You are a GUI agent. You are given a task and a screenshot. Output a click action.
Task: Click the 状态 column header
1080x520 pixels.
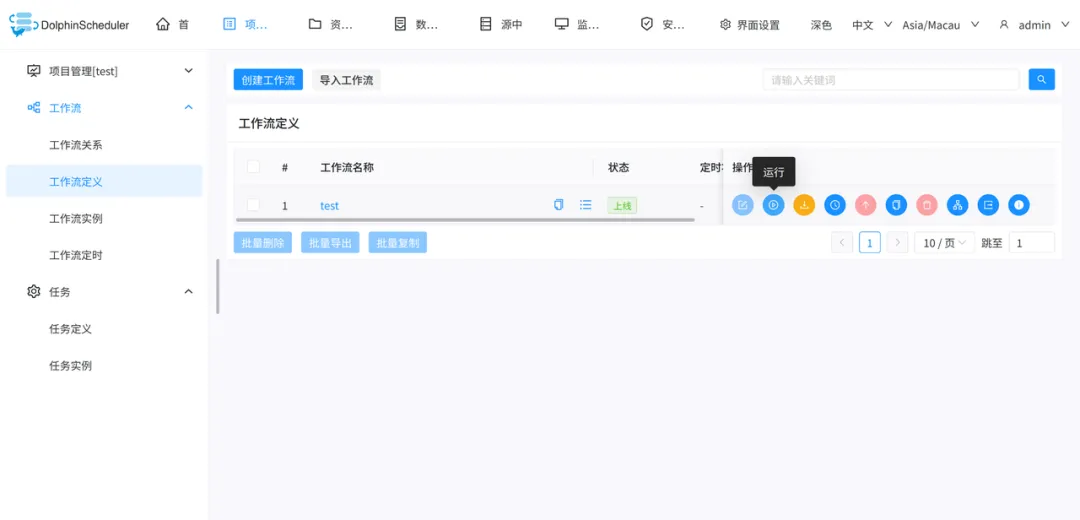click(619, 167)
